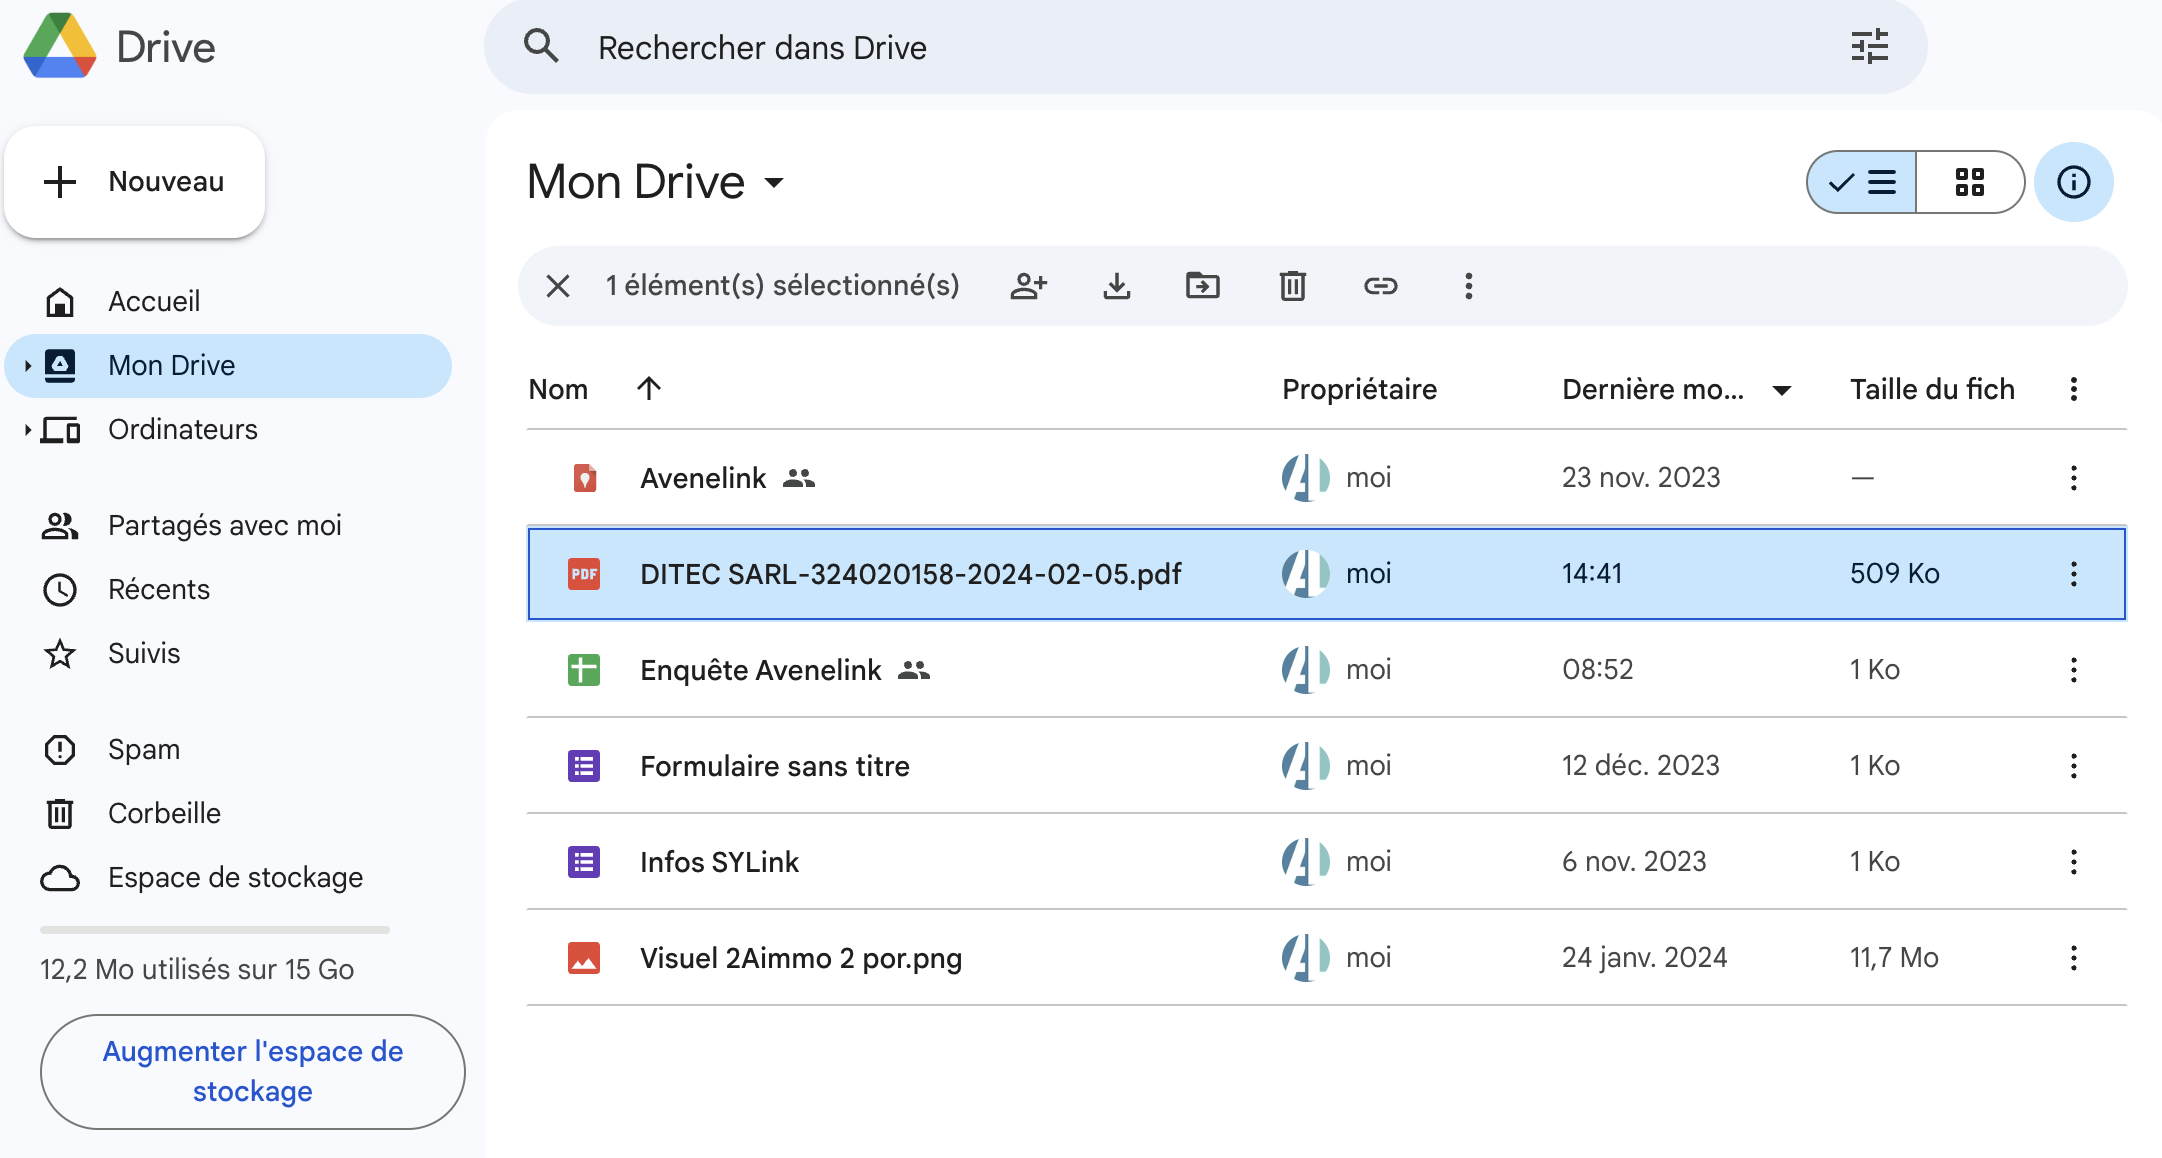2162x1158 pixels.
Task: Click Augmenter l'espace de stockage
Action: (253, 1072)
